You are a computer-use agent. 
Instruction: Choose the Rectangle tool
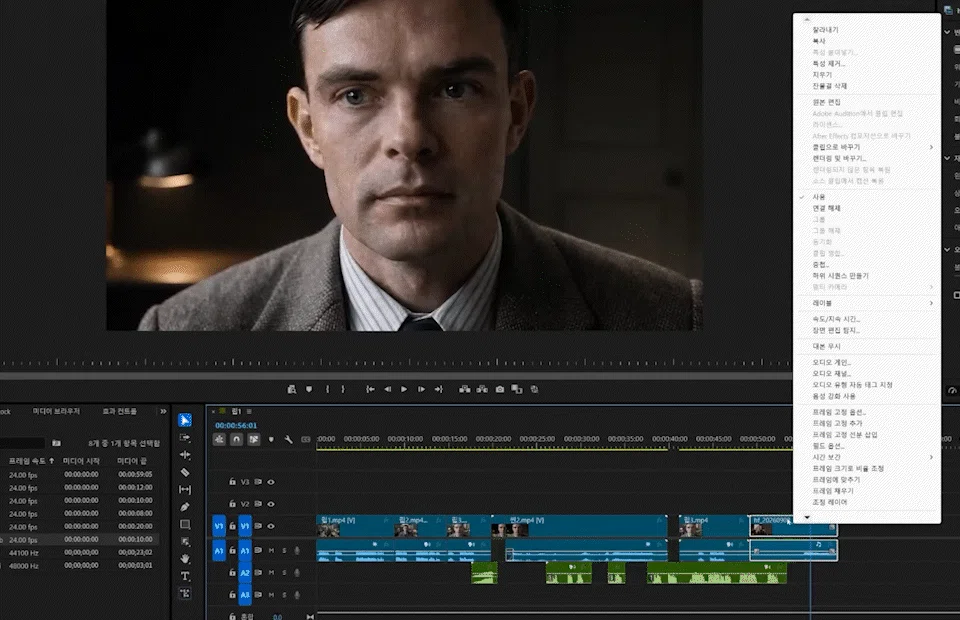(185, 525)
